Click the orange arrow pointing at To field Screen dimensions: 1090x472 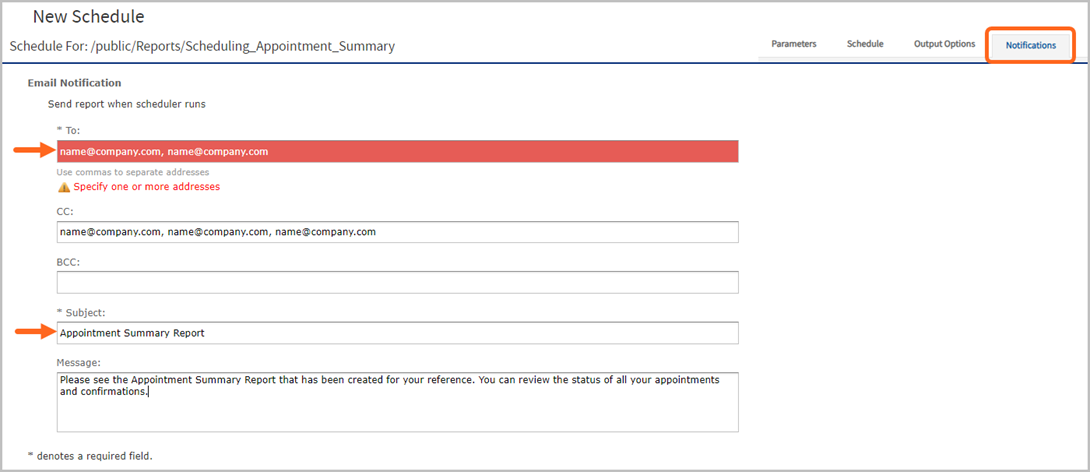coord(34,150)
